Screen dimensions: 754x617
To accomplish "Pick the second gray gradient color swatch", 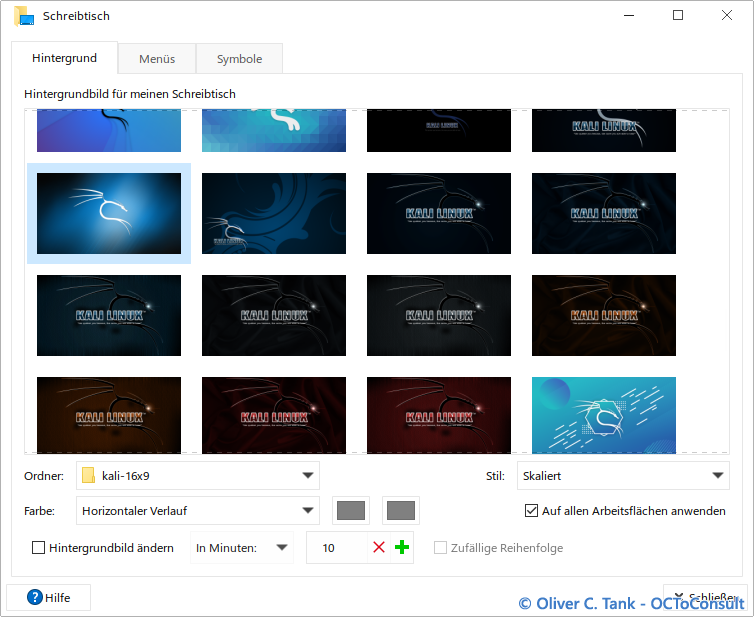I will pos(401,510).
